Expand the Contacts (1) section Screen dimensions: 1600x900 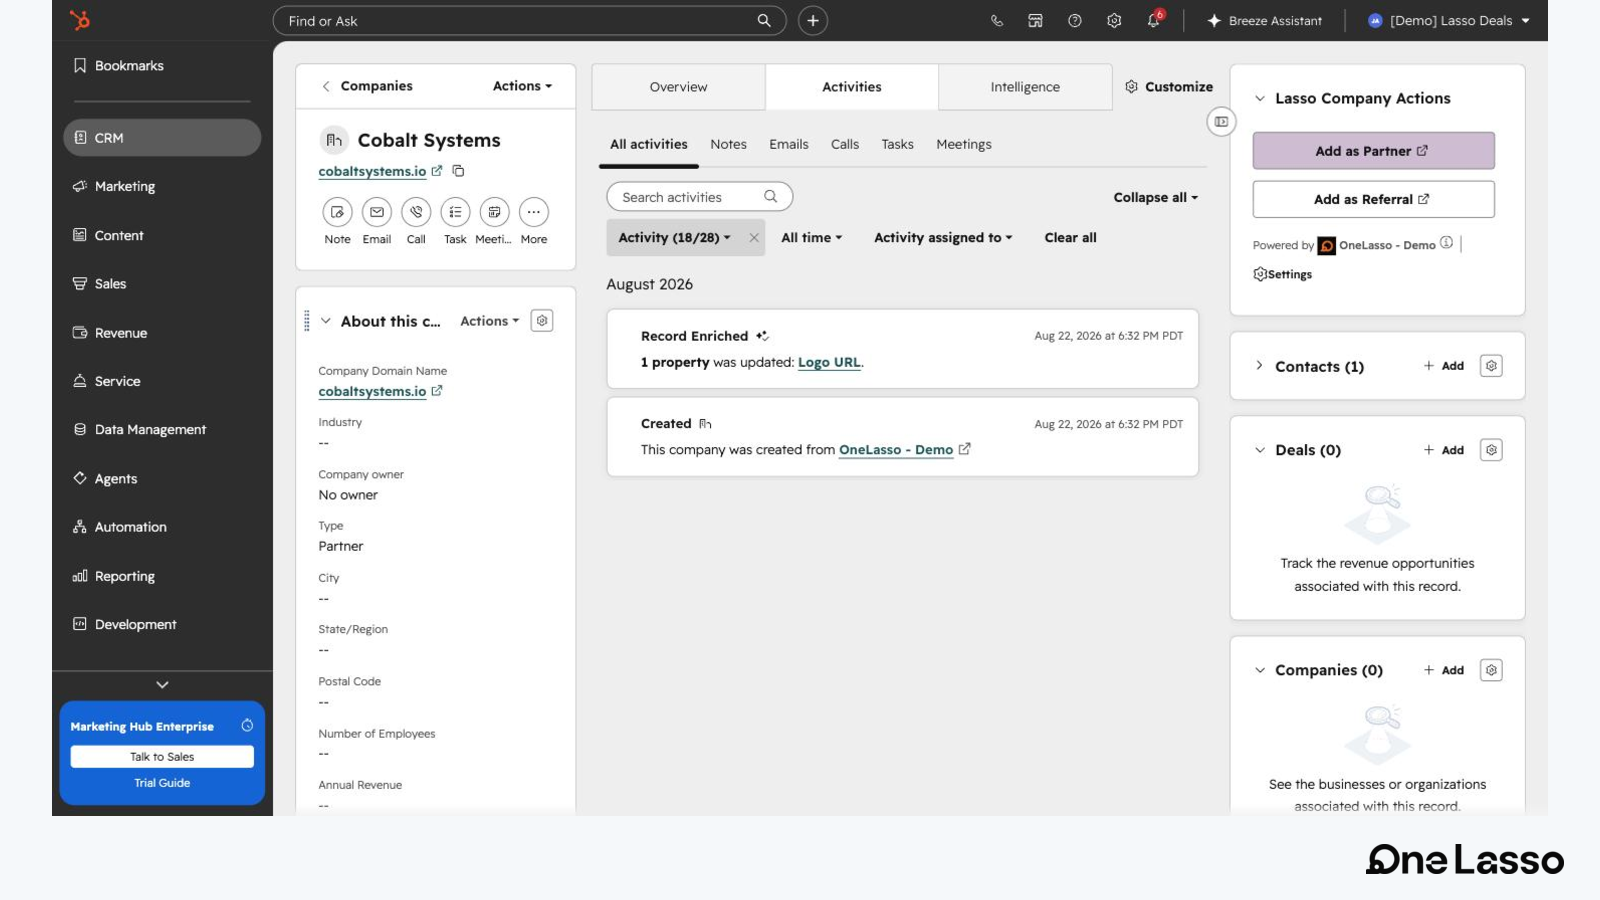(x=1259, y=366)
